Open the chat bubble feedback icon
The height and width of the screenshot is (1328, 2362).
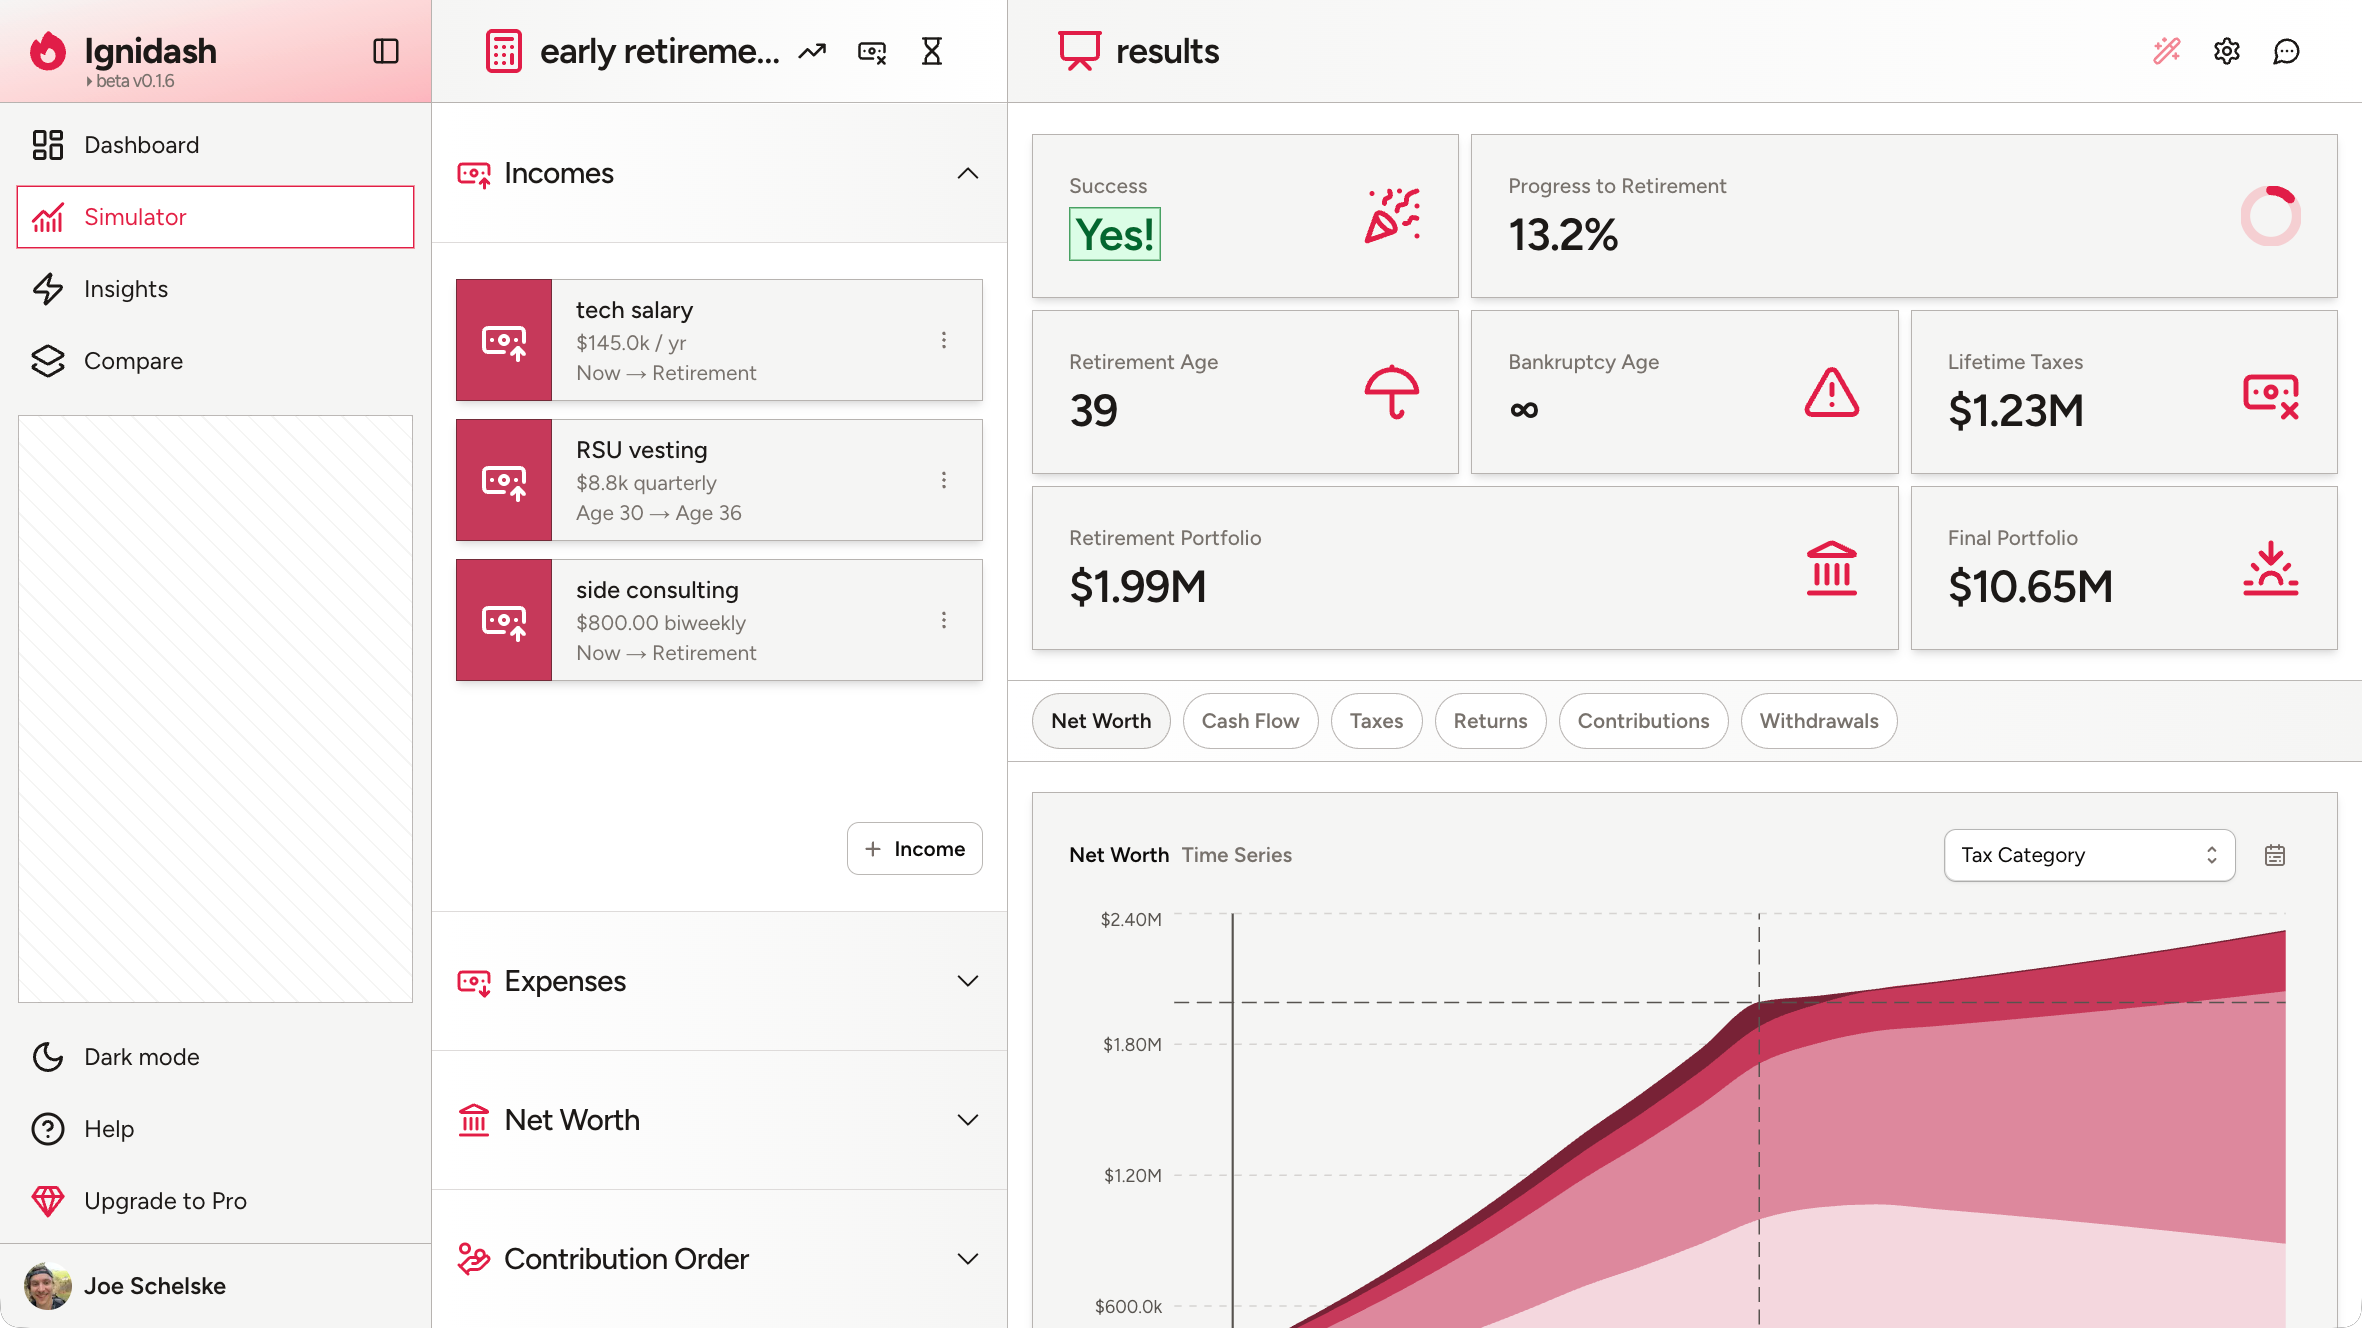coord(2287,51)
